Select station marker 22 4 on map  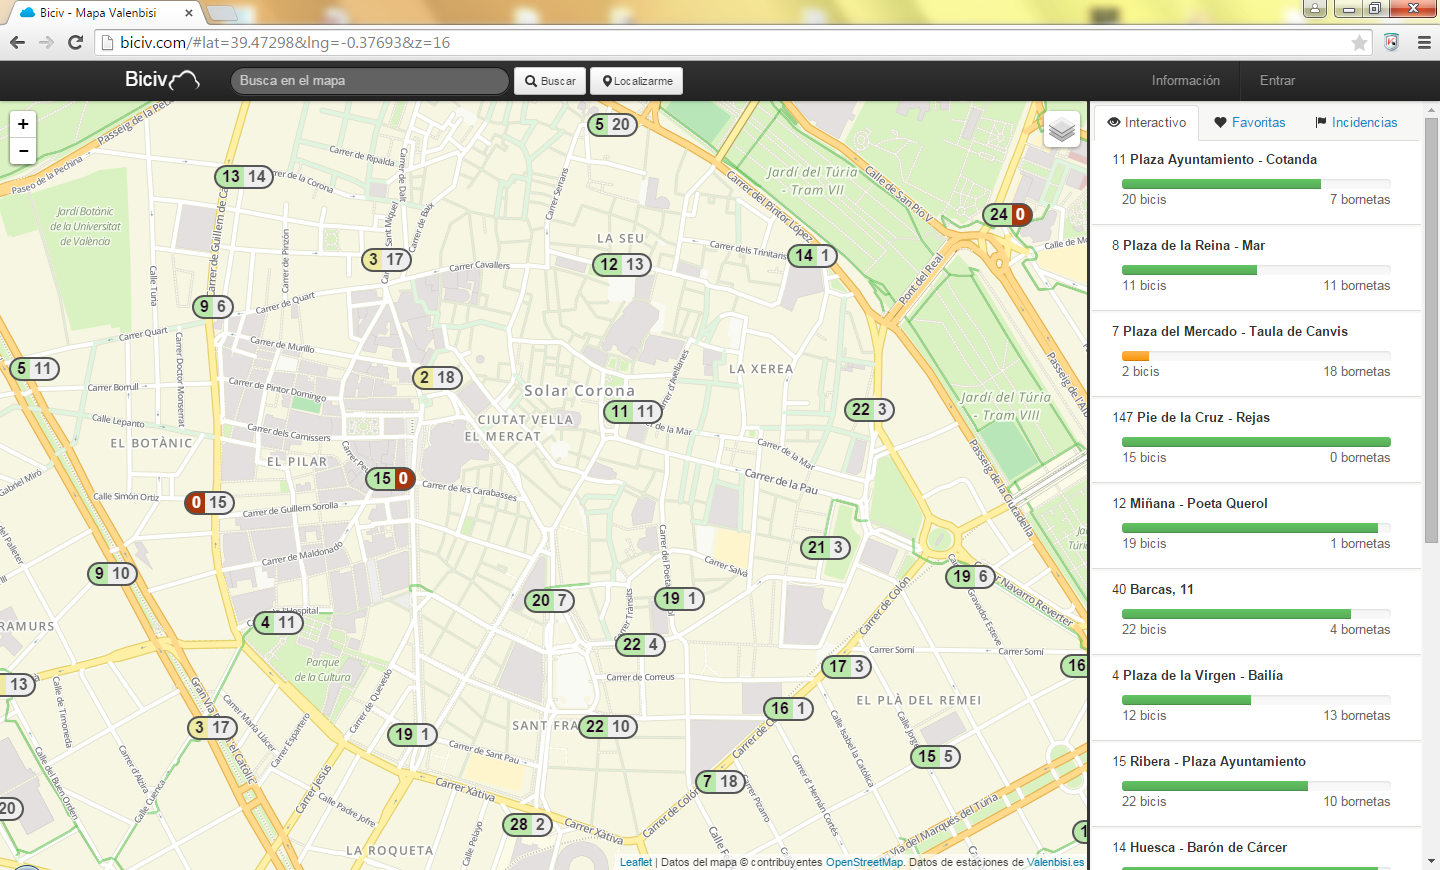click(641, 645)
